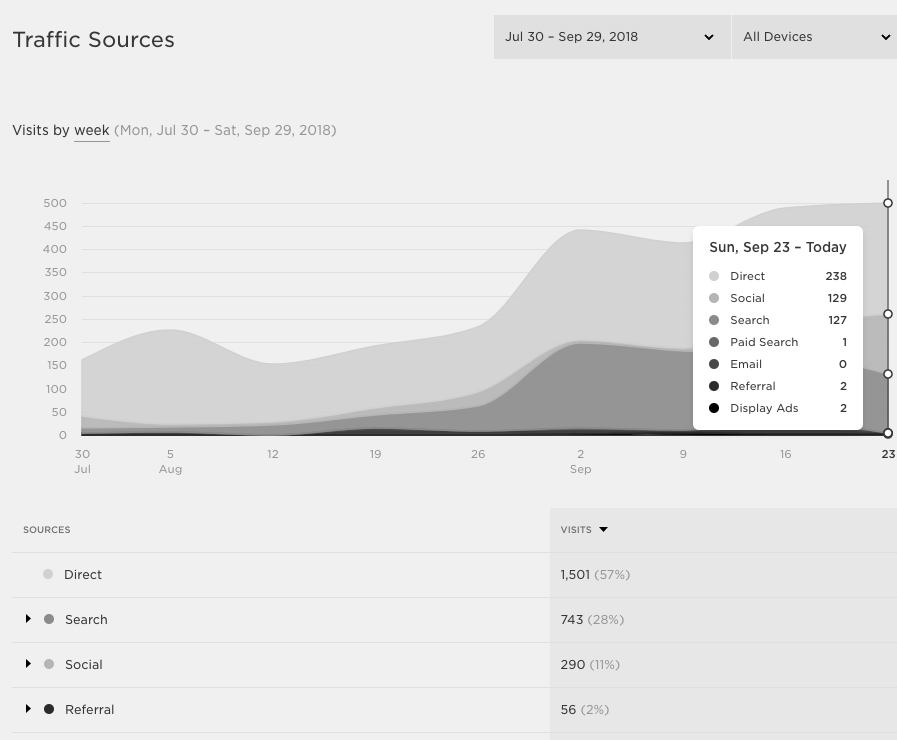
Task: Click the bottom data point marker on the chart baseline
Action: (x=888, y=433)
